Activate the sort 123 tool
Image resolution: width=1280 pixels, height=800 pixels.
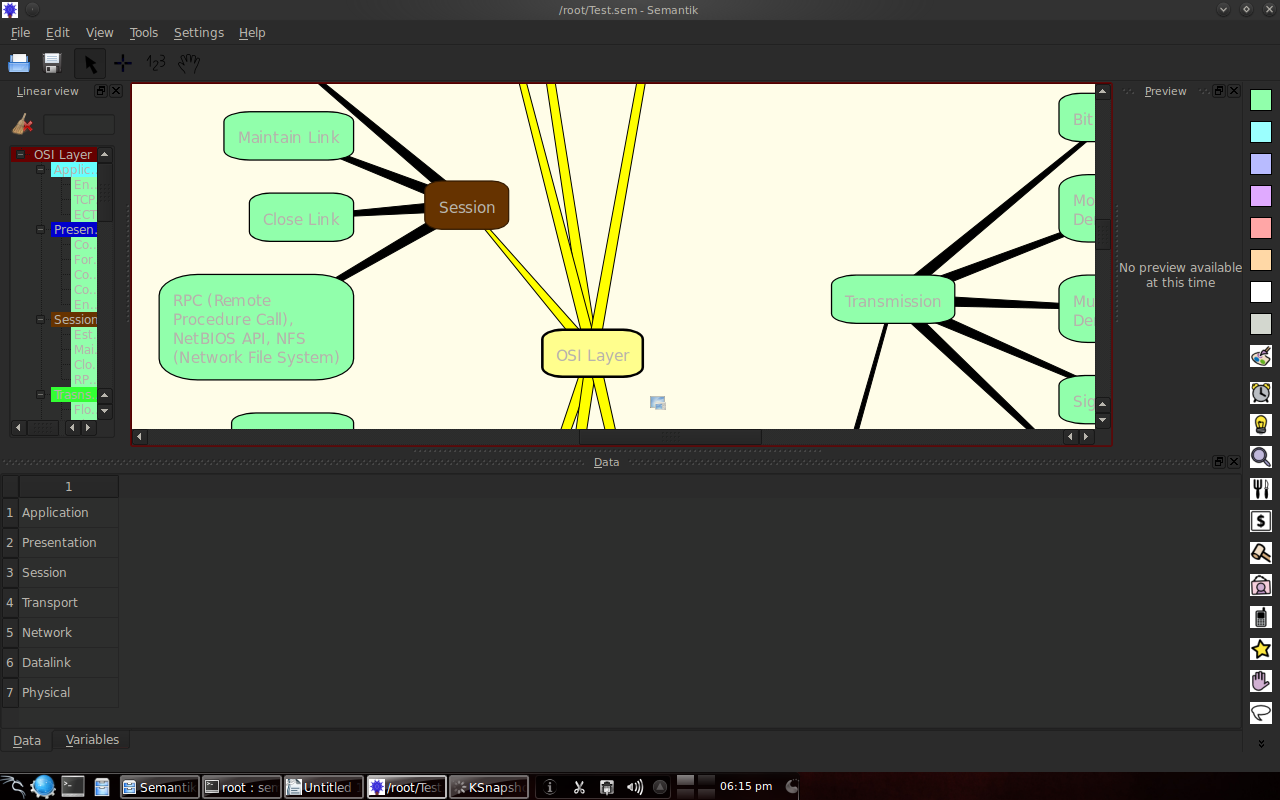click(156, 63)
